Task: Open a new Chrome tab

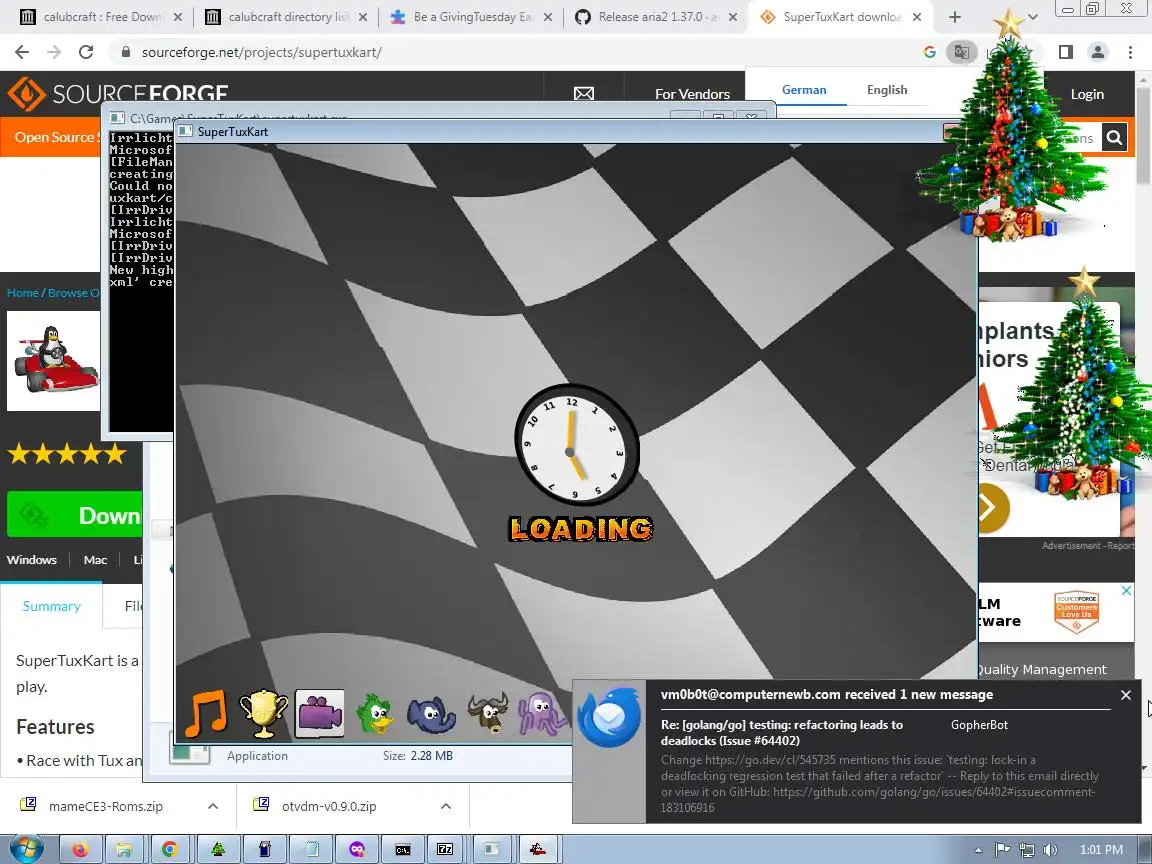Action: click(954, 17)
